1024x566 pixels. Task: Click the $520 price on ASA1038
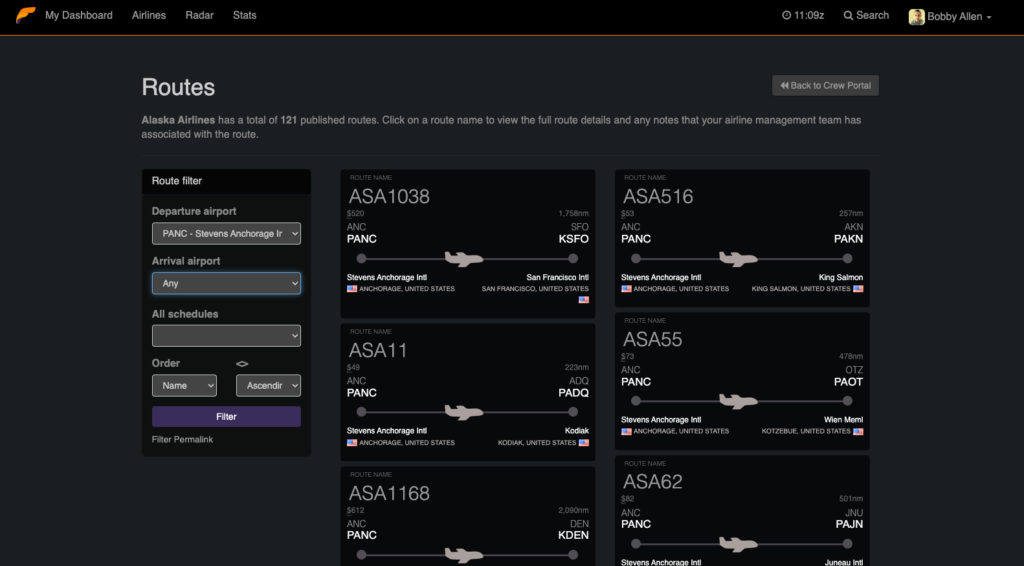[x=355, y=213]
